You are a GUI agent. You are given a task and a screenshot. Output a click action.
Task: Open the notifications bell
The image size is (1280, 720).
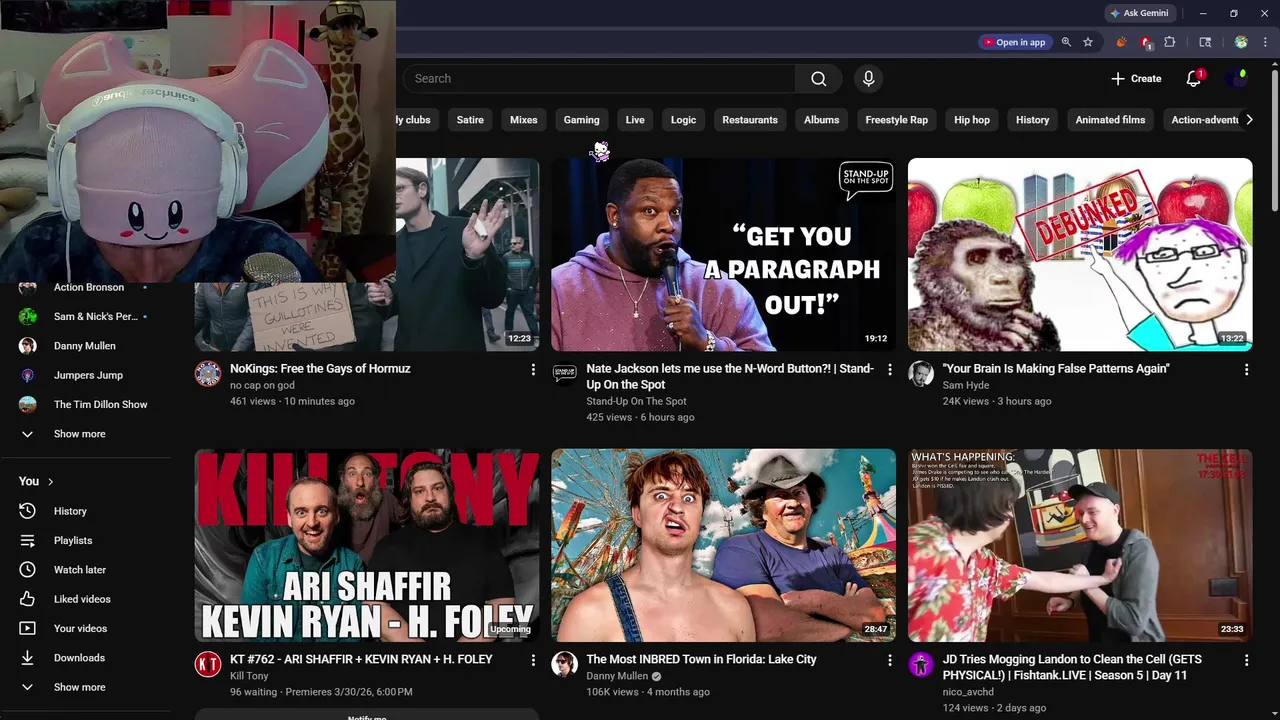click(x=1193, y=79)
